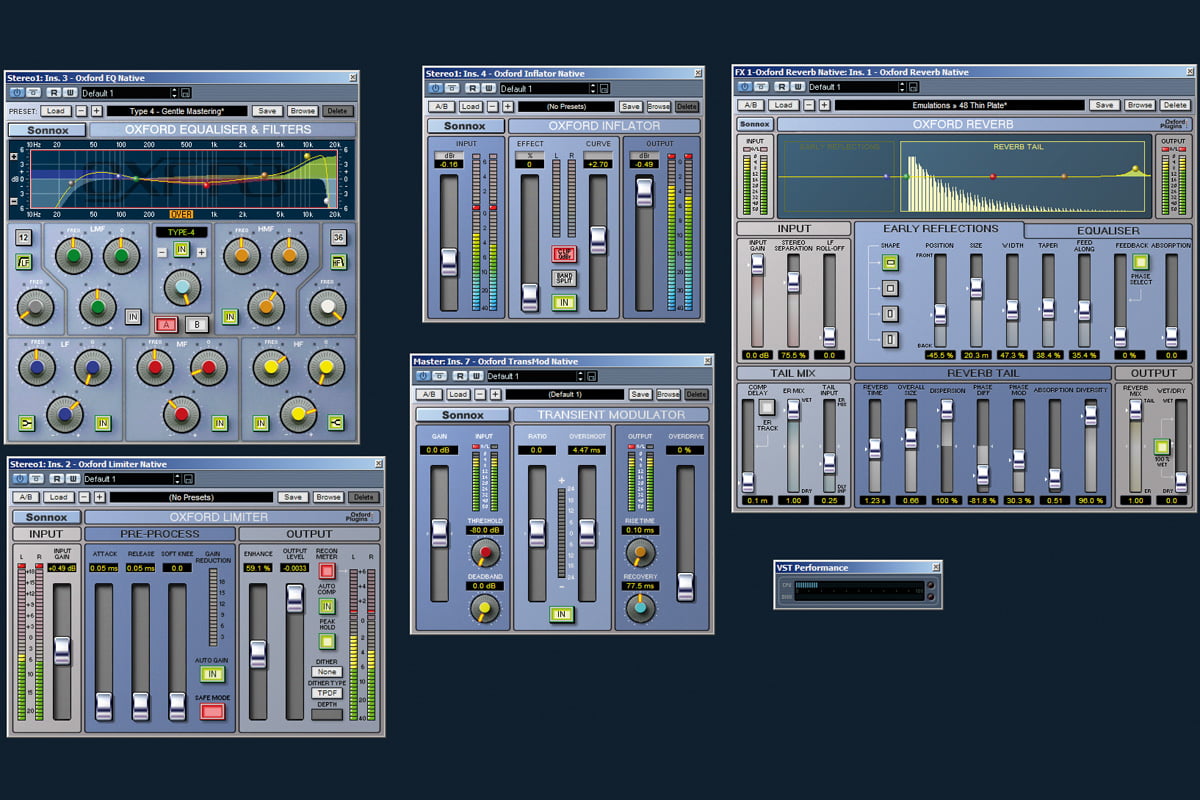Select the first early reflections shape in Reverb
1200x800 pixels.
[890, 262]
